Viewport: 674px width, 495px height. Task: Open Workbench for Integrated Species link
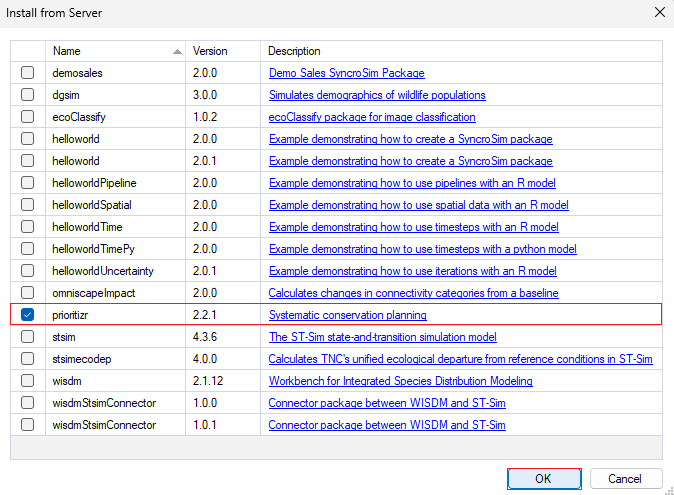tap(401, 381)
